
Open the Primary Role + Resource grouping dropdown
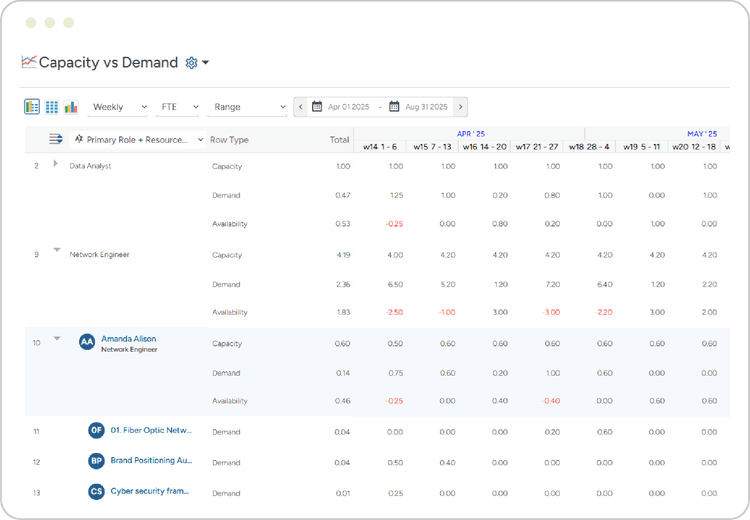pyautogui.click(x=140, y=140)
